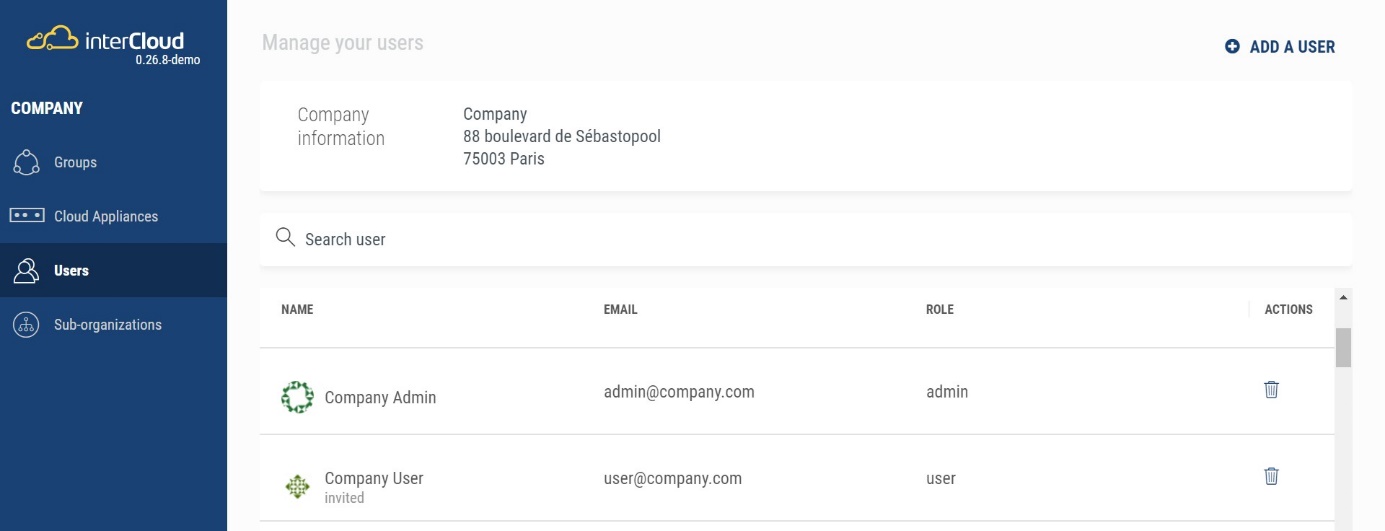1385x531 pixels.
Task: Go to Cloud Appliances section
Action: [106, 217]
